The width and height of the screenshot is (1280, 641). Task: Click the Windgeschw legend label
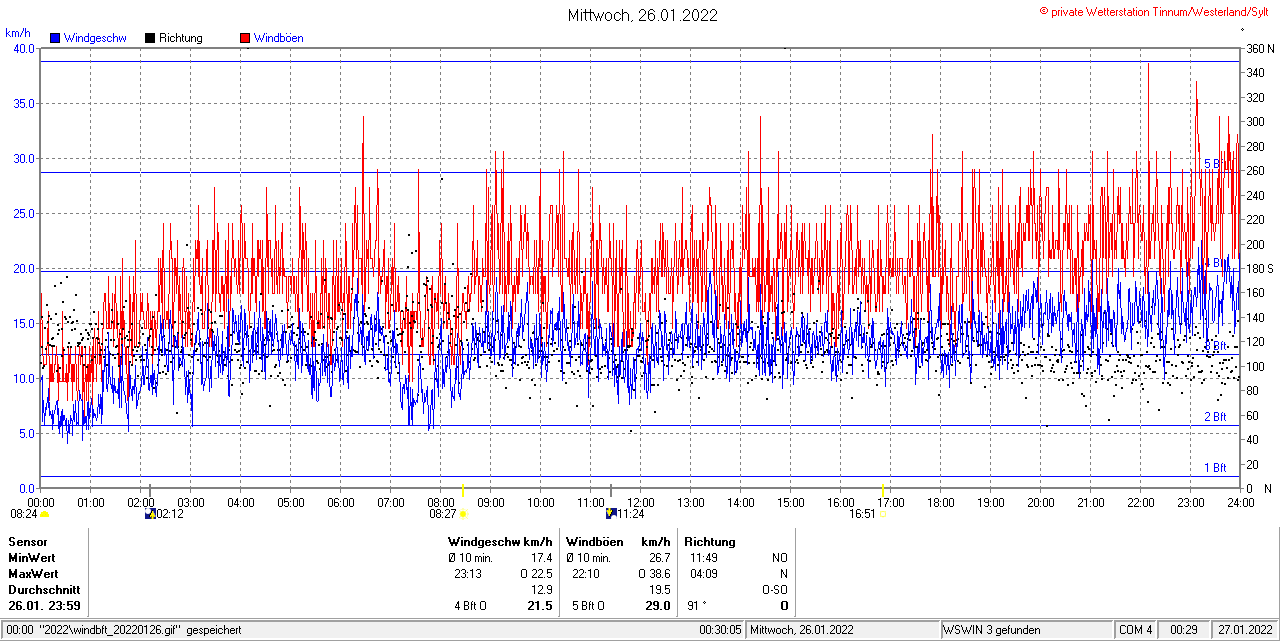(95, 38)
